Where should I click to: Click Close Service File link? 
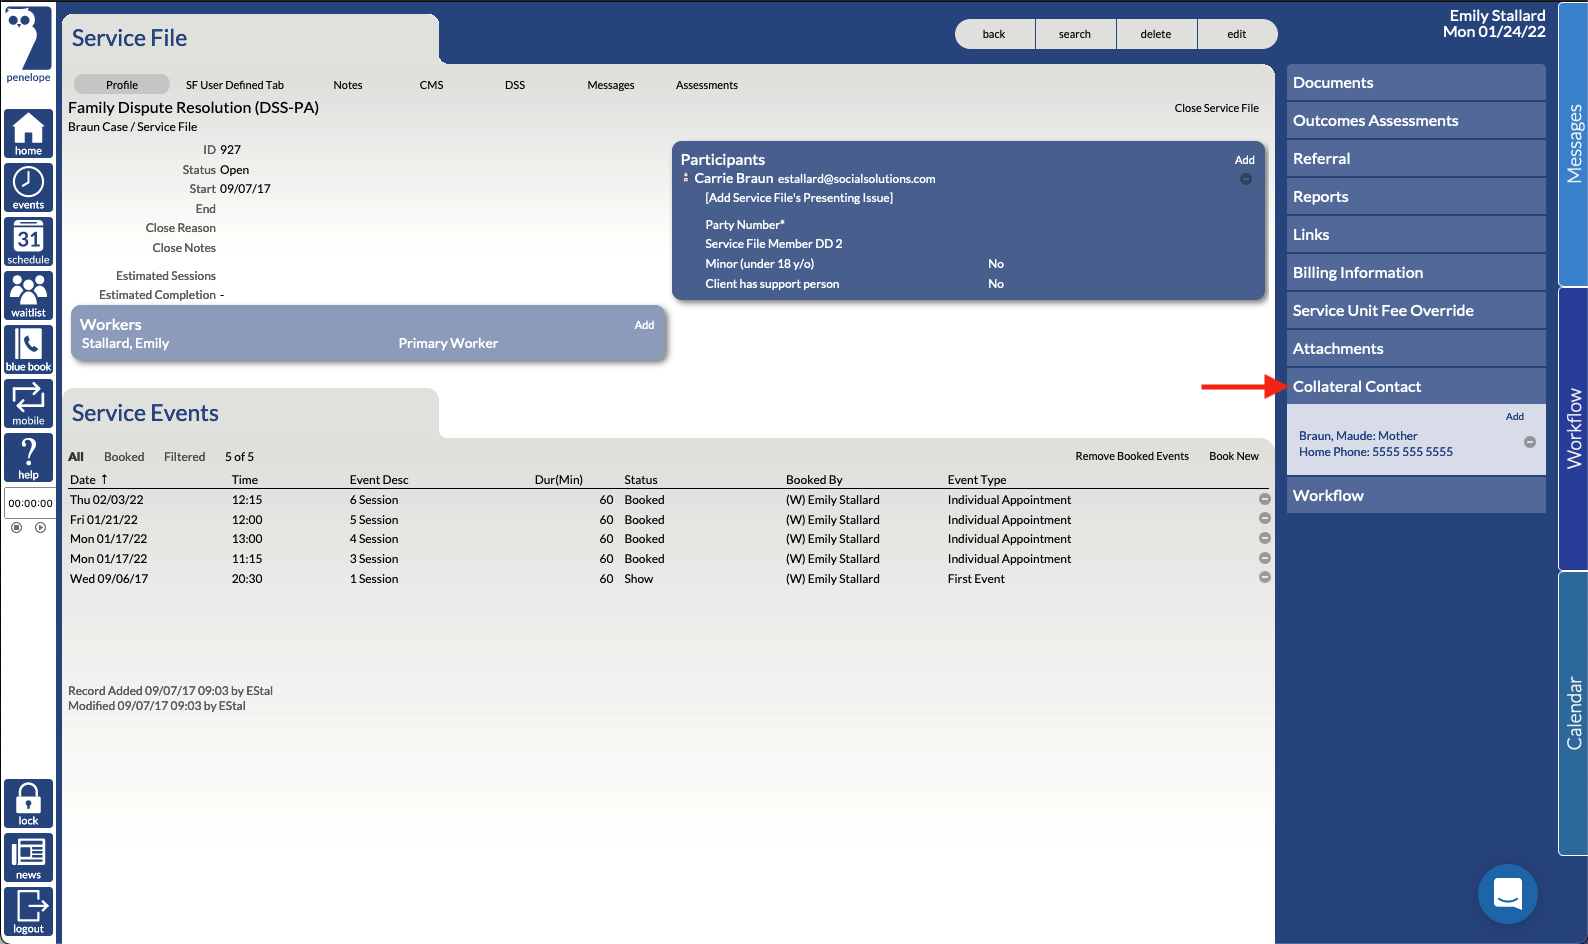(x=1216, y=108)
